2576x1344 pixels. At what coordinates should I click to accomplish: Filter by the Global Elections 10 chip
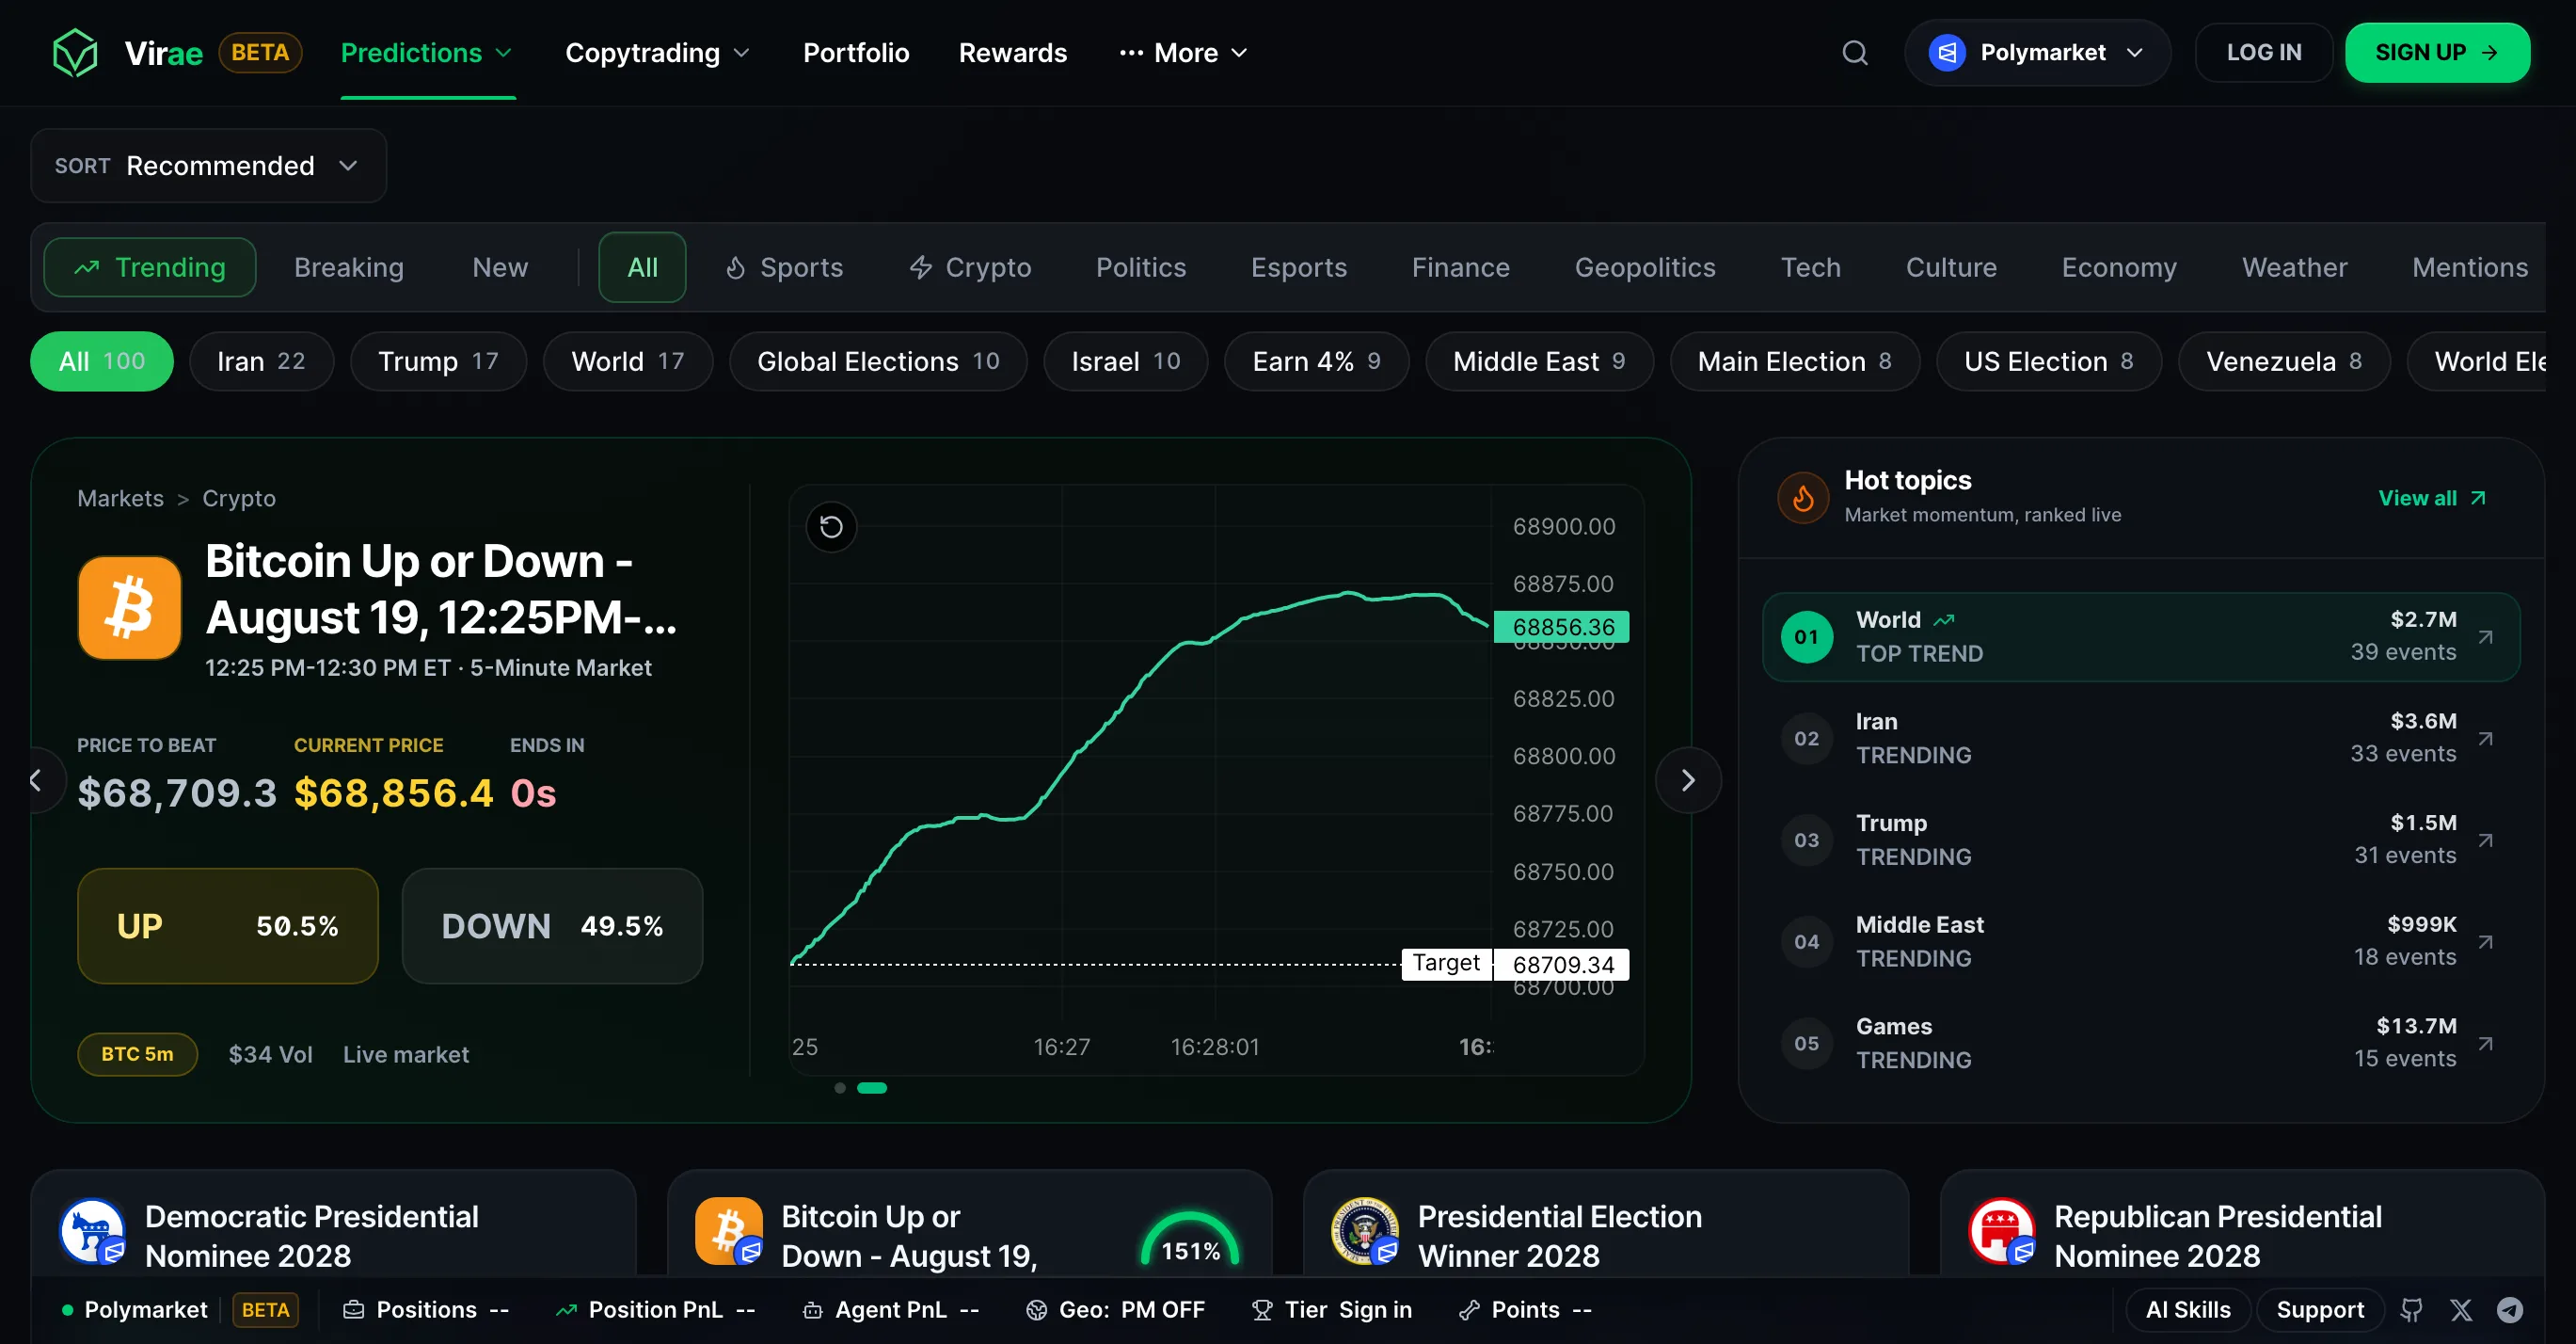[x=878, y=361]
